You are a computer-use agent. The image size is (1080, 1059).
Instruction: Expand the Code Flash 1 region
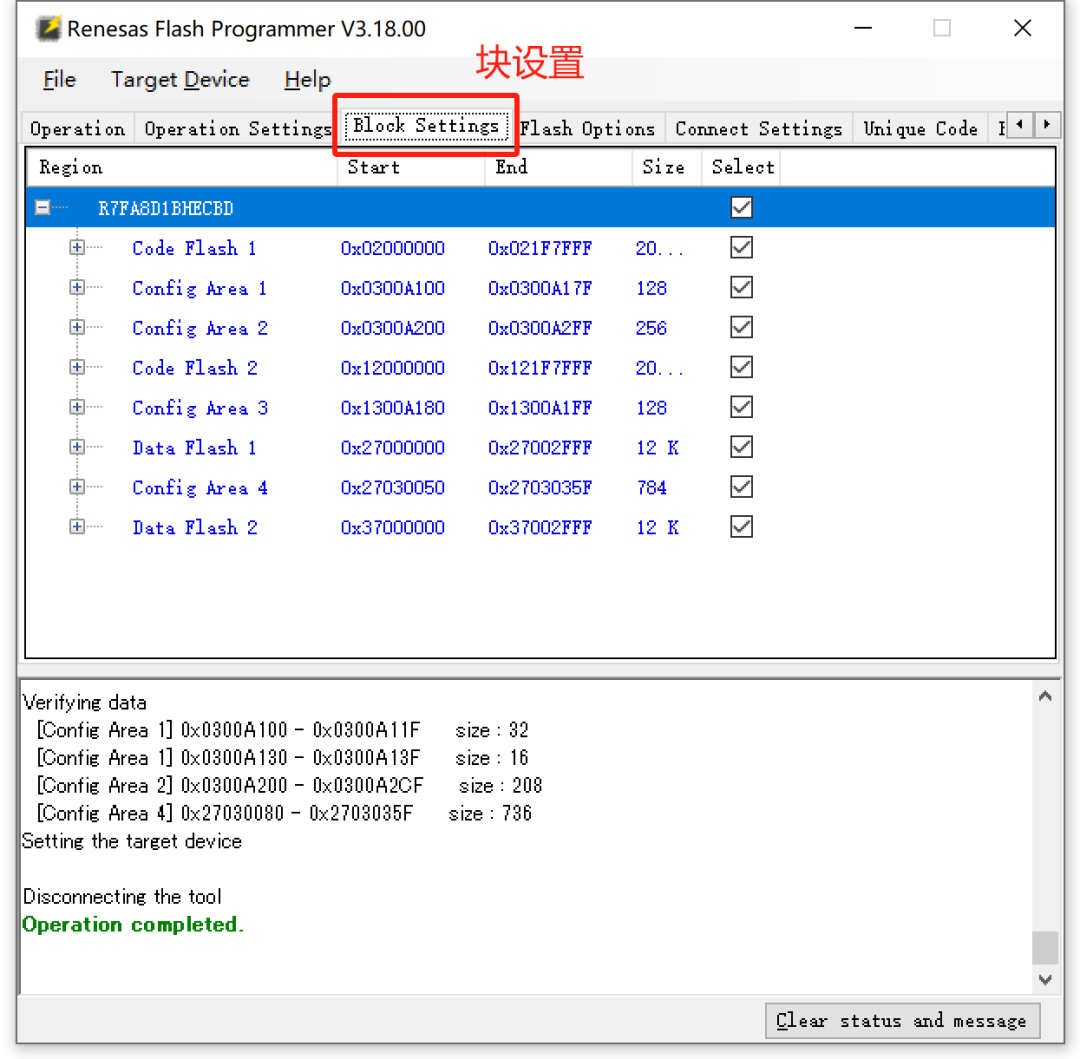tap(77, 248)
